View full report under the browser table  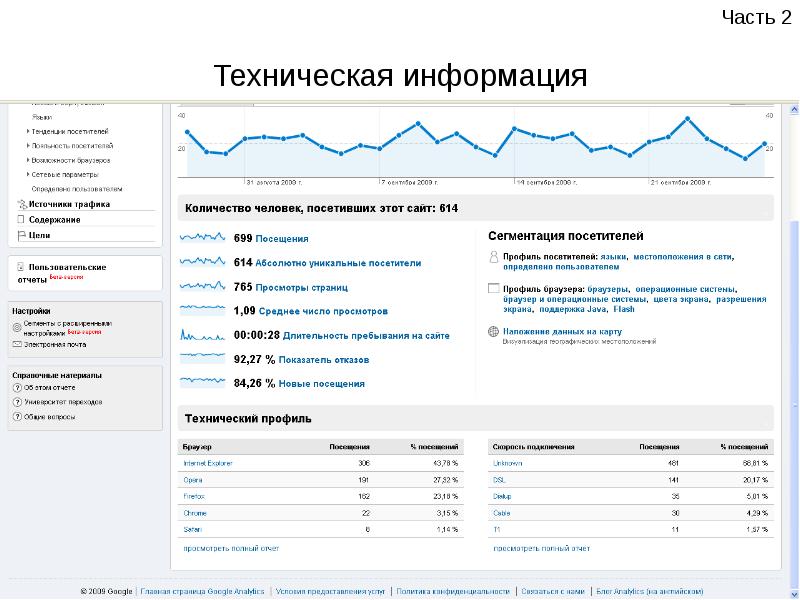(230, 548)
